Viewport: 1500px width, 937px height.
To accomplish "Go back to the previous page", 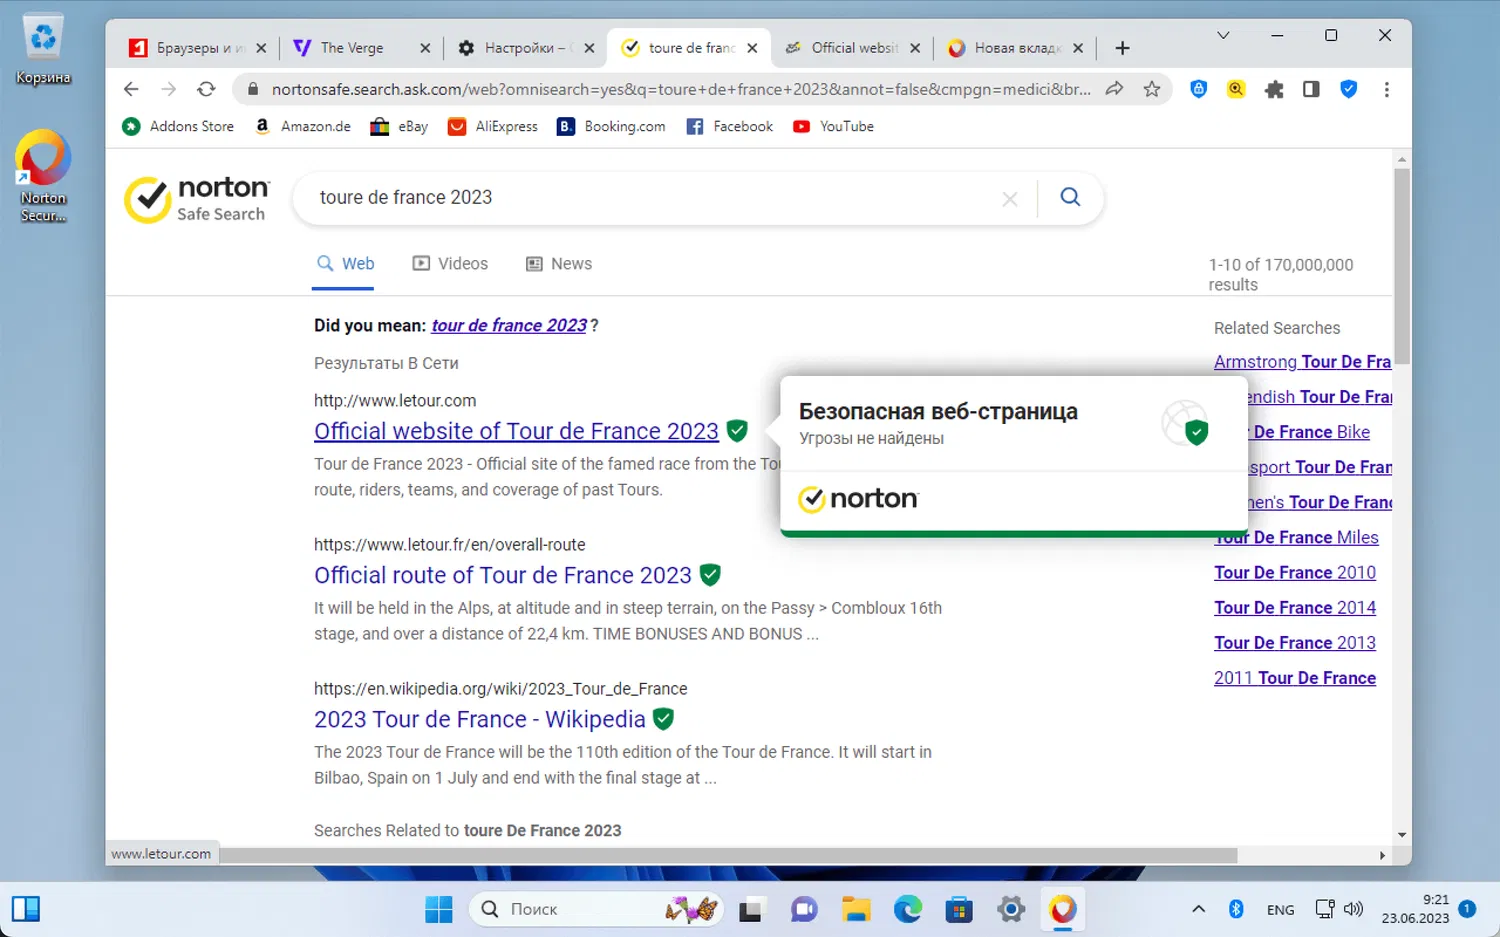I will [x=131, y=89].
